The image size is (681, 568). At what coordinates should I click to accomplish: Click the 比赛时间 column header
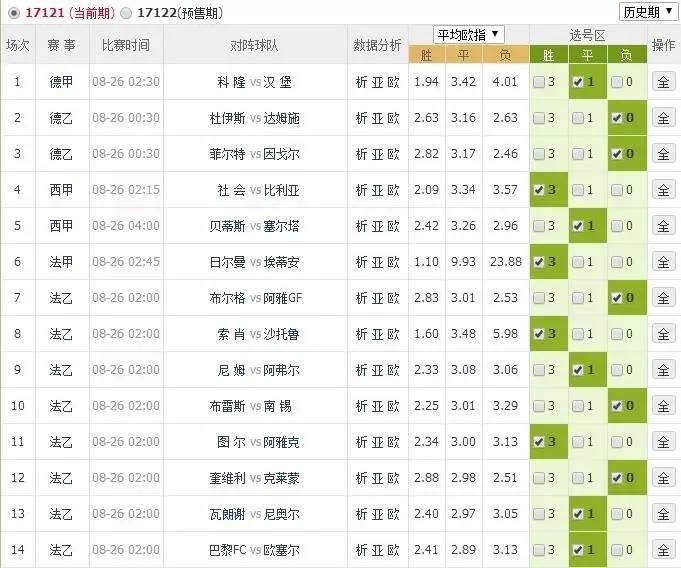pos(126,45)
